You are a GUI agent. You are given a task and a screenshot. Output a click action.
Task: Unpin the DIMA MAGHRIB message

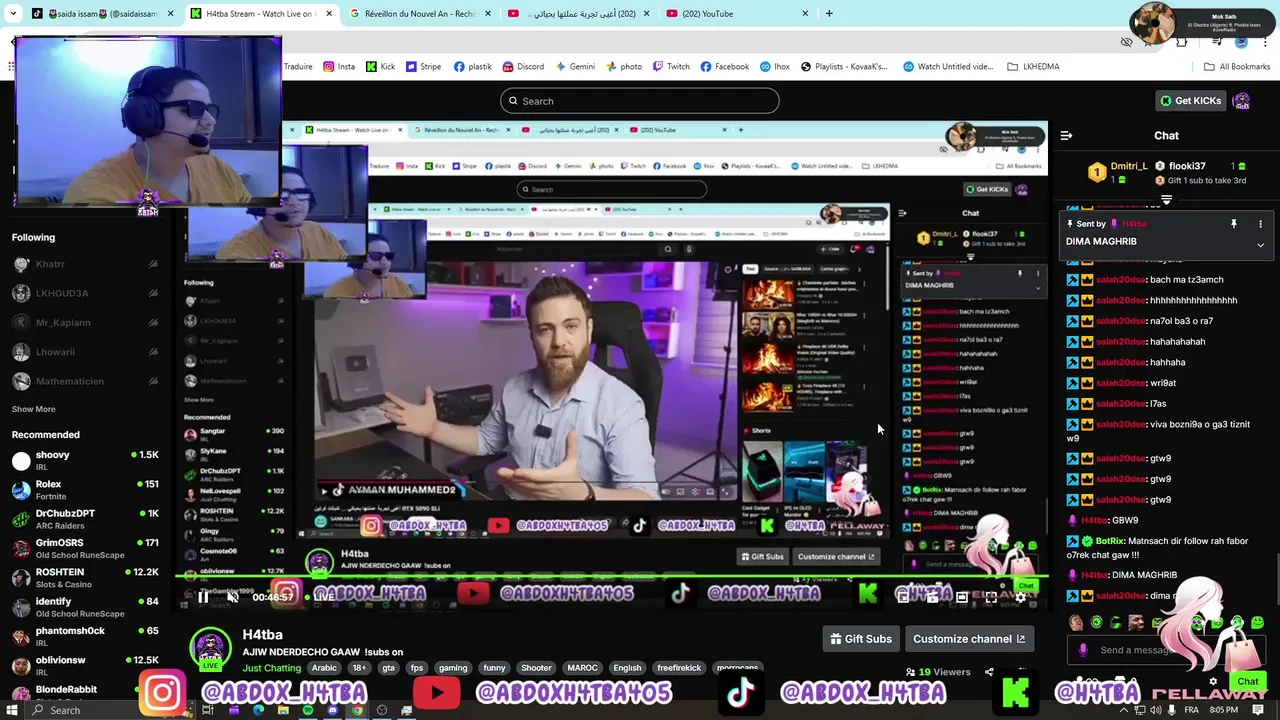coord(1234,224)
